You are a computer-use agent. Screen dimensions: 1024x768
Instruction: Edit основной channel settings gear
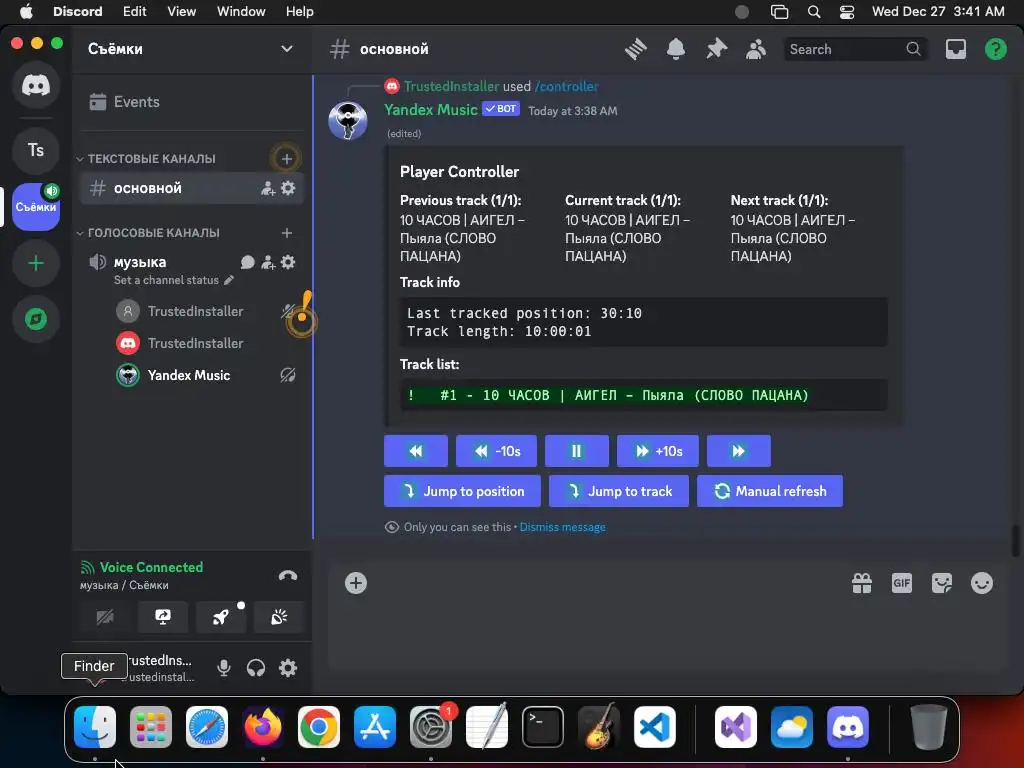tap(288, 188)
